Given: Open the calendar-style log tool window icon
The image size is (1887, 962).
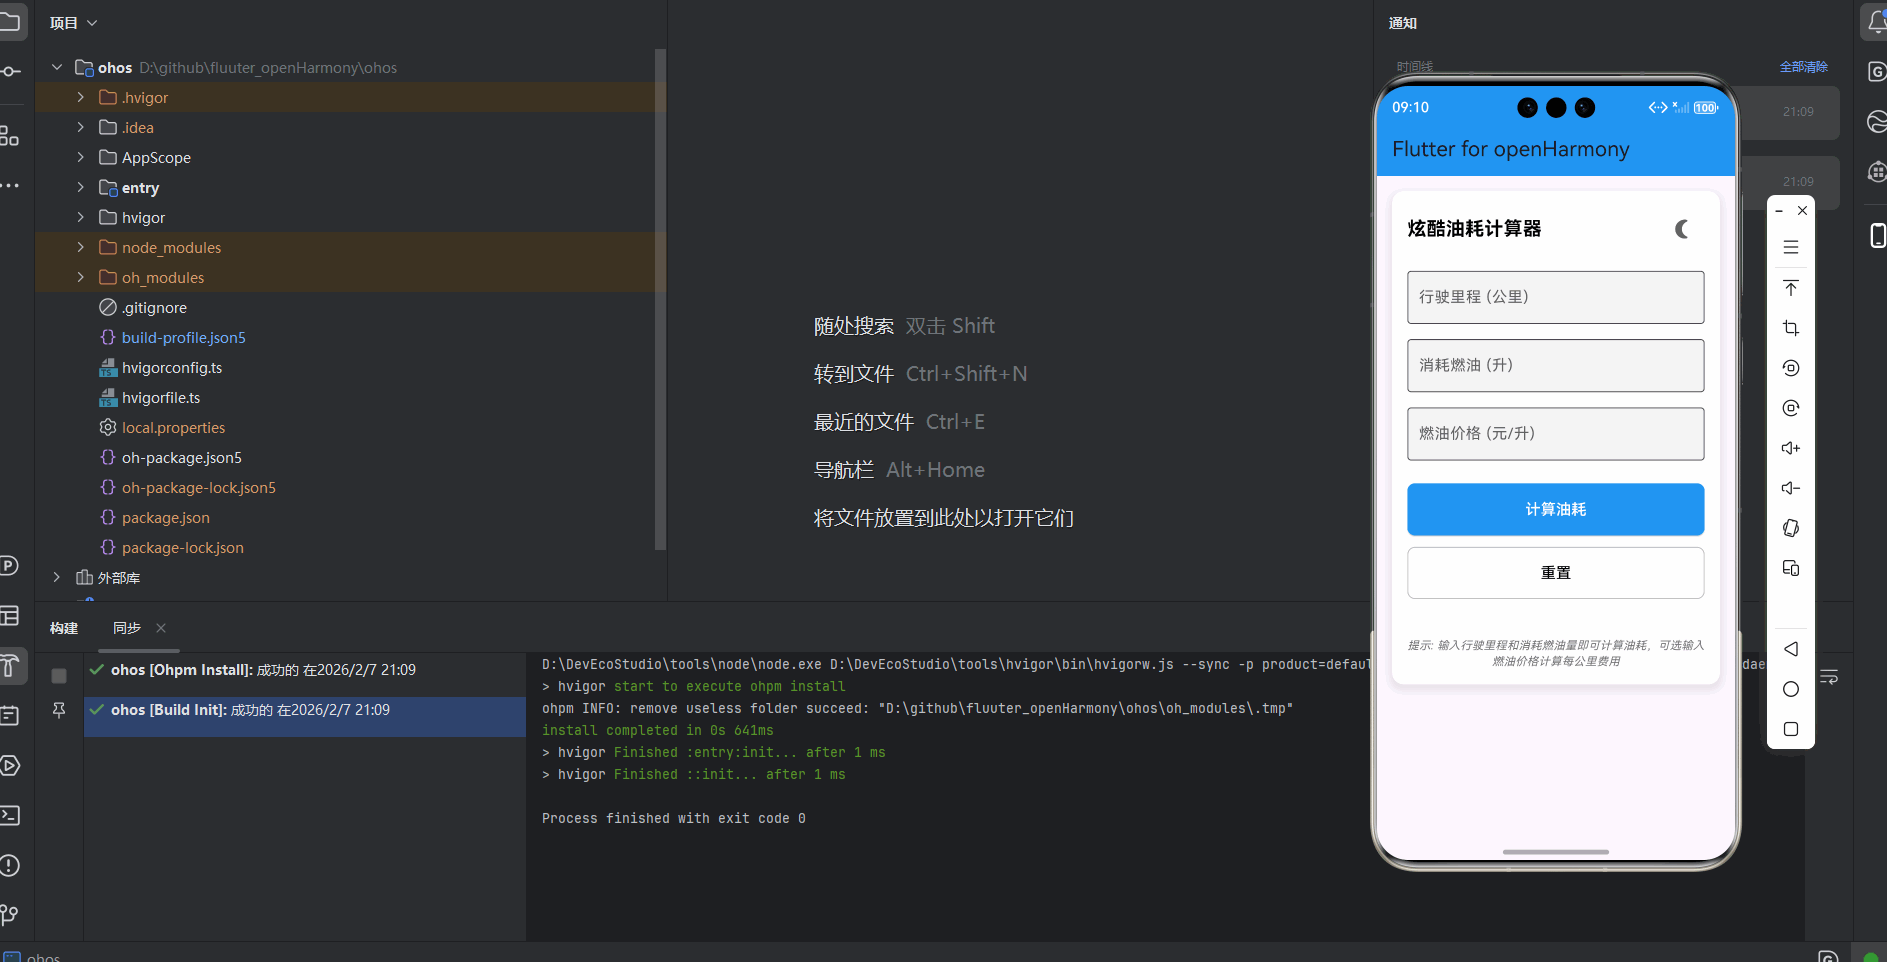Looking at the screenshot, I should [x=9, y=715].
